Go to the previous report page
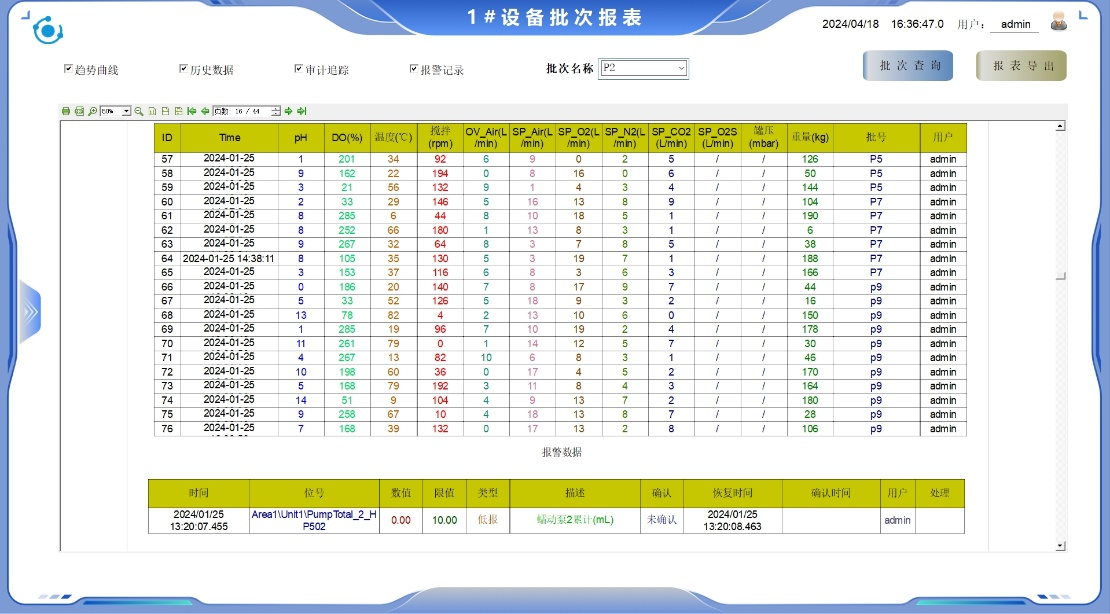 [x=205, y=111]
